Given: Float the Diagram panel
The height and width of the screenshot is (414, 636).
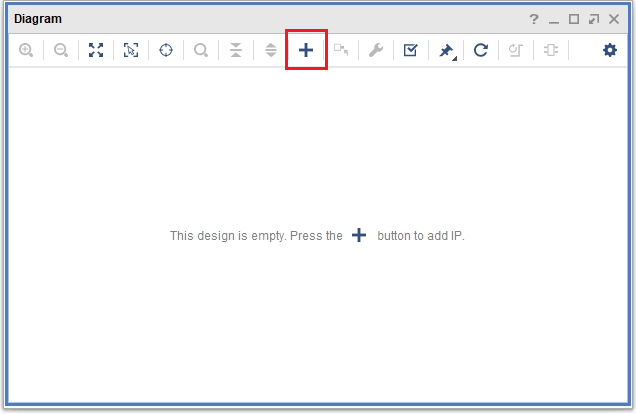Looking at the screenshot, I should point(594,19).
